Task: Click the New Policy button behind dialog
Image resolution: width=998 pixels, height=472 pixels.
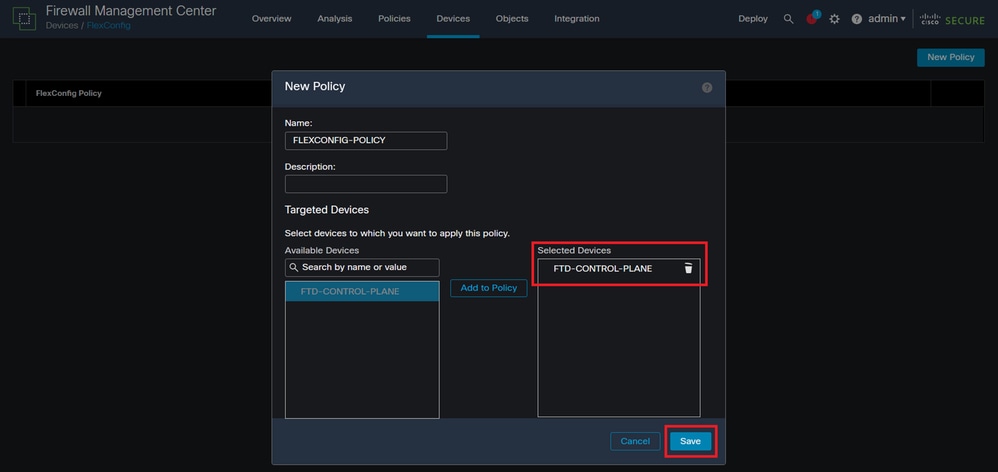Action: (951, 57)
